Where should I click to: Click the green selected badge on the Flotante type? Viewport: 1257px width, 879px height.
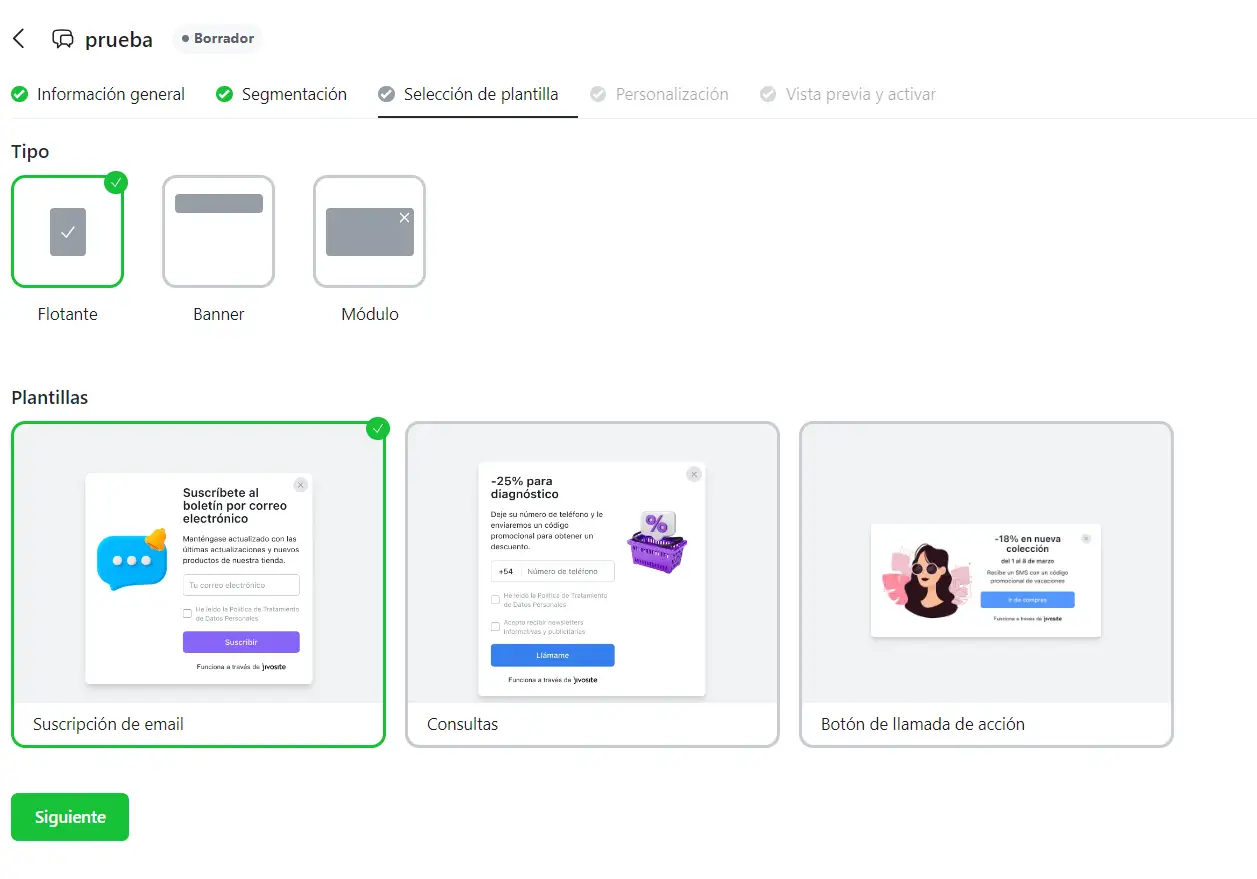[x=116, y=182]
